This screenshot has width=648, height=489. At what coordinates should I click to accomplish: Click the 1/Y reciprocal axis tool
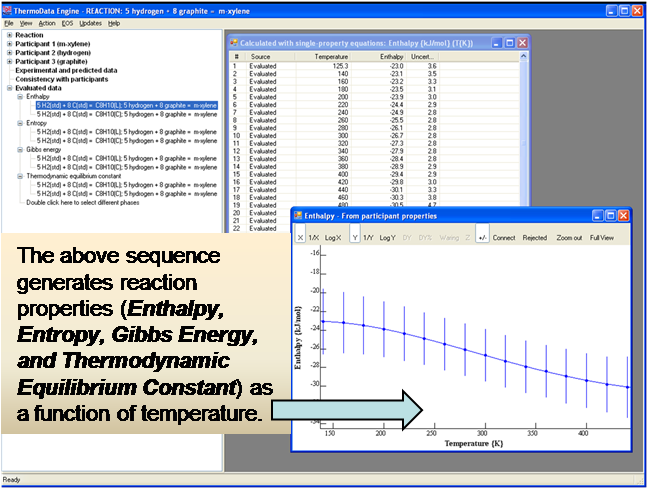pos(368,237)
